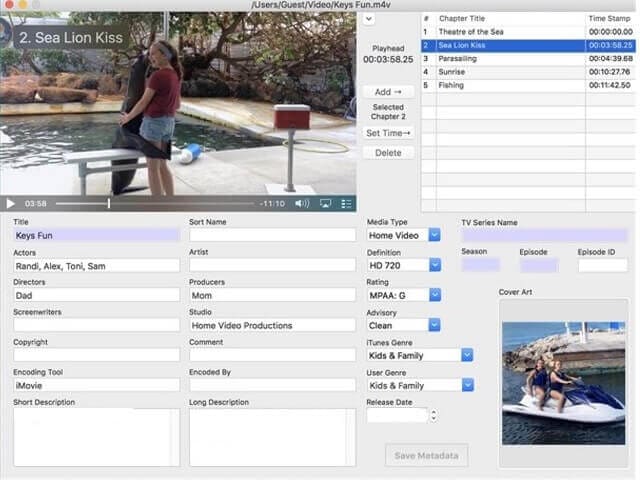Click the Release Date field

(397, 415)
